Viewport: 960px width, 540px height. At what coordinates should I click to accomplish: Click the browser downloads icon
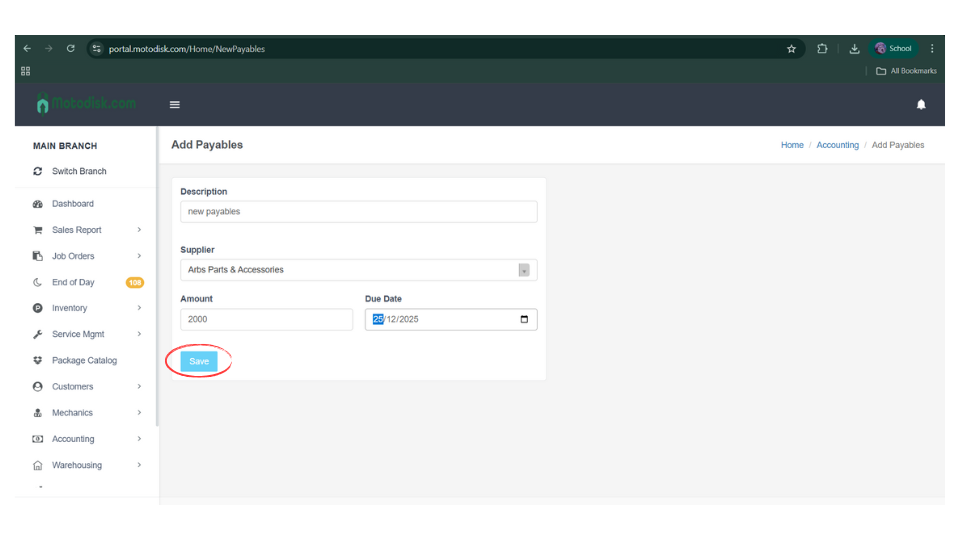pyautogui.click(x=854, y=48)
